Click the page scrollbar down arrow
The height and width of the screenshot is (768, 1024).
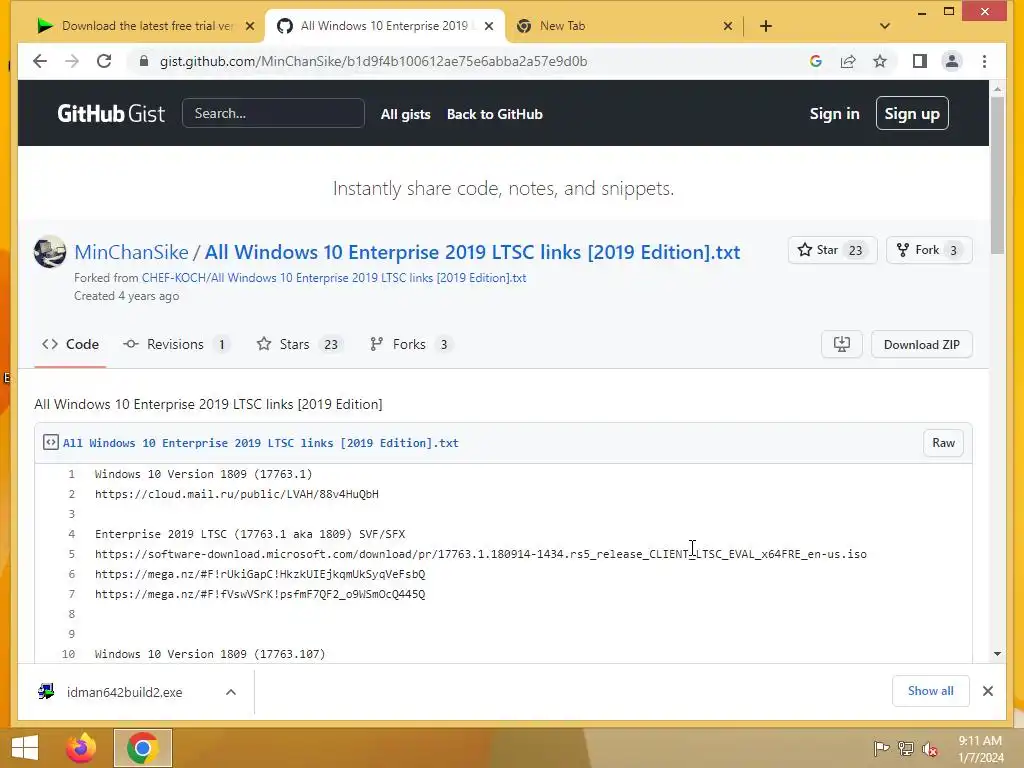tap(997, 654)
